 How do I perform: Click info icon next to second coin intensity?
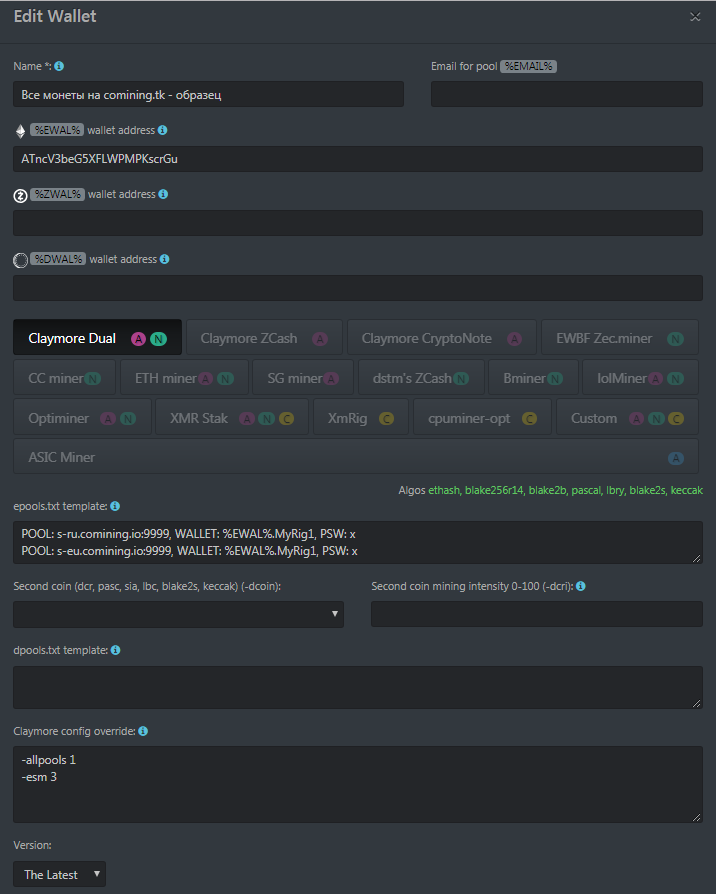(581, 586)
